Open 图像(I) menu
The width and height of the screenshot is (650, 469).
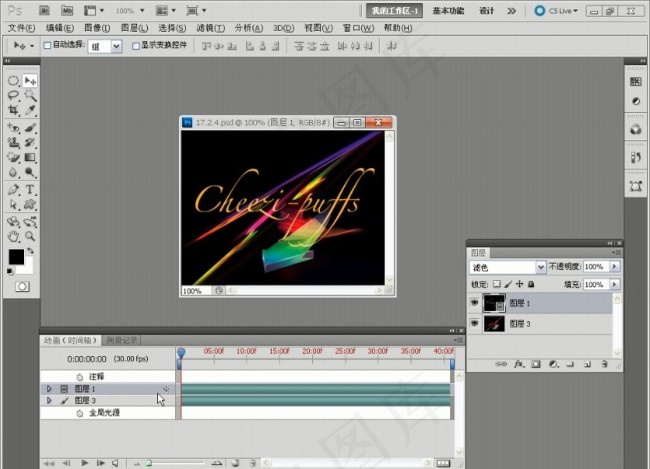97,28
